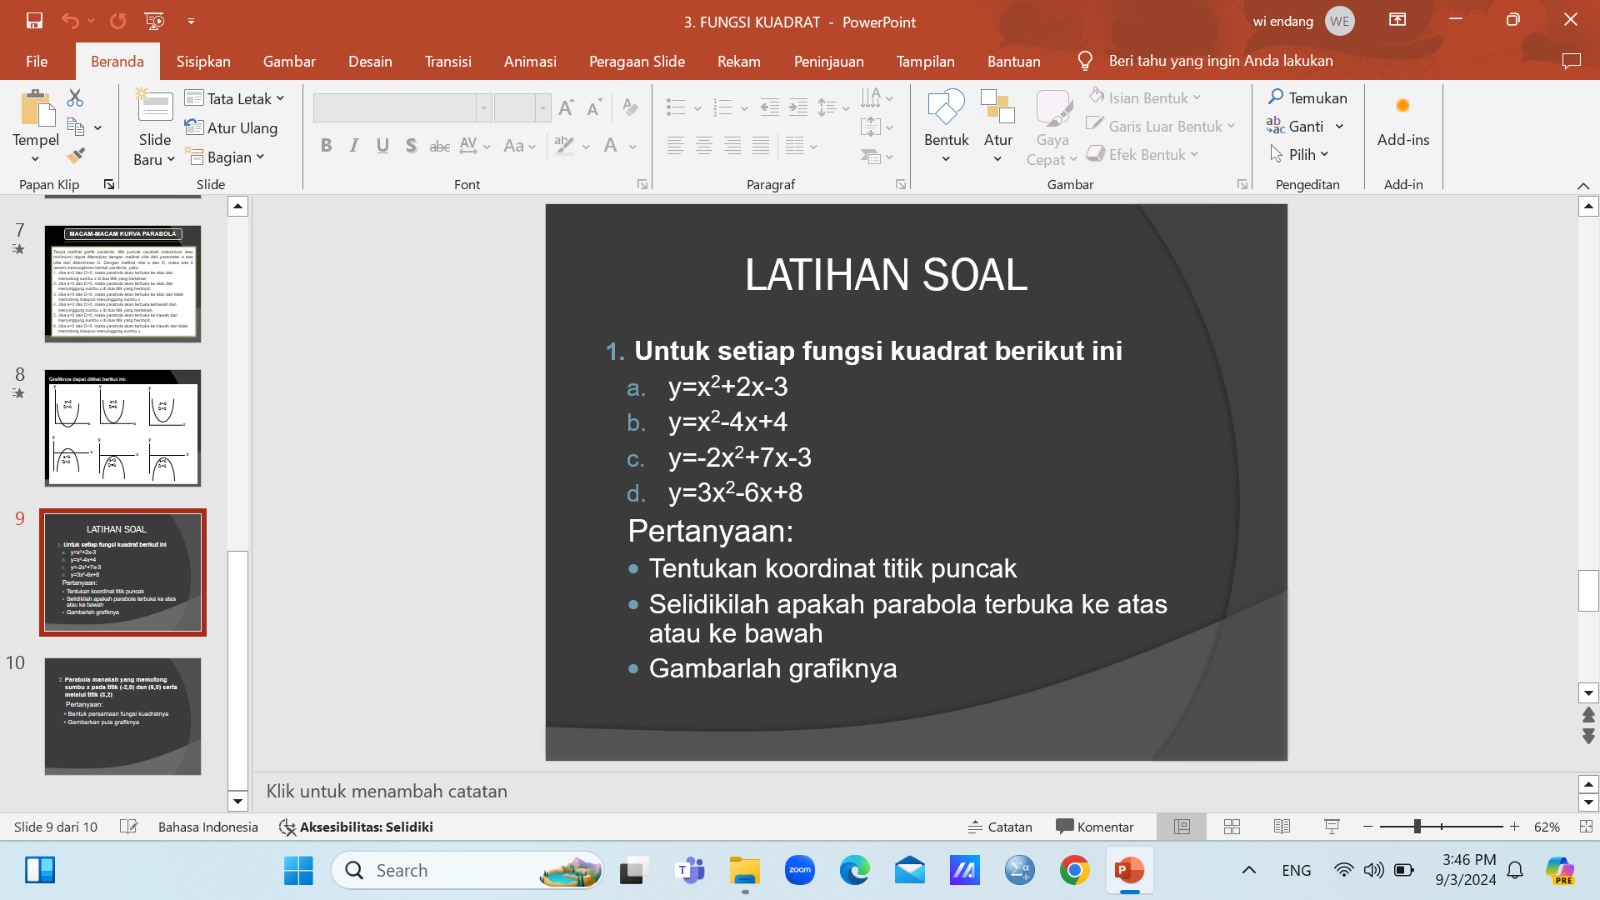
Task: Toggle strikethrough formatting
Action: 439,146
